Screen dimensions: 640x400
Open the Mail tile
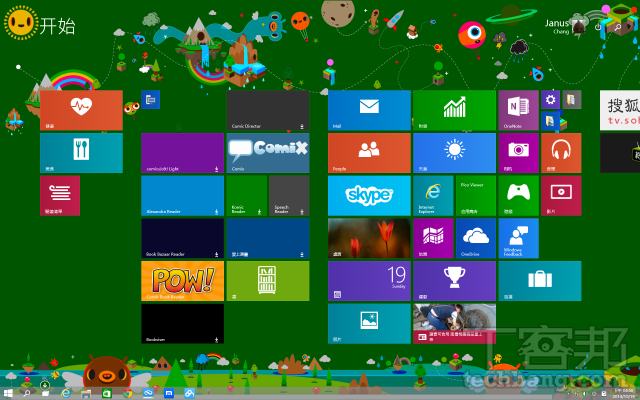coord(369,110)
